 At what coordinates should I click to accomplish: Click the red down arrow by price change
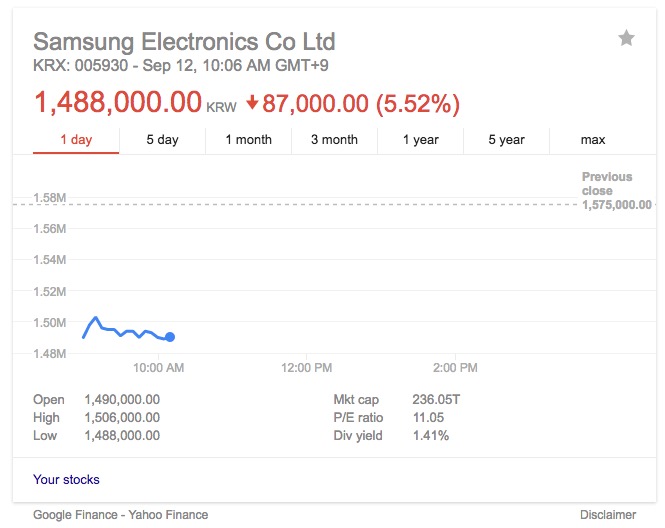click(x=252, y=102)
